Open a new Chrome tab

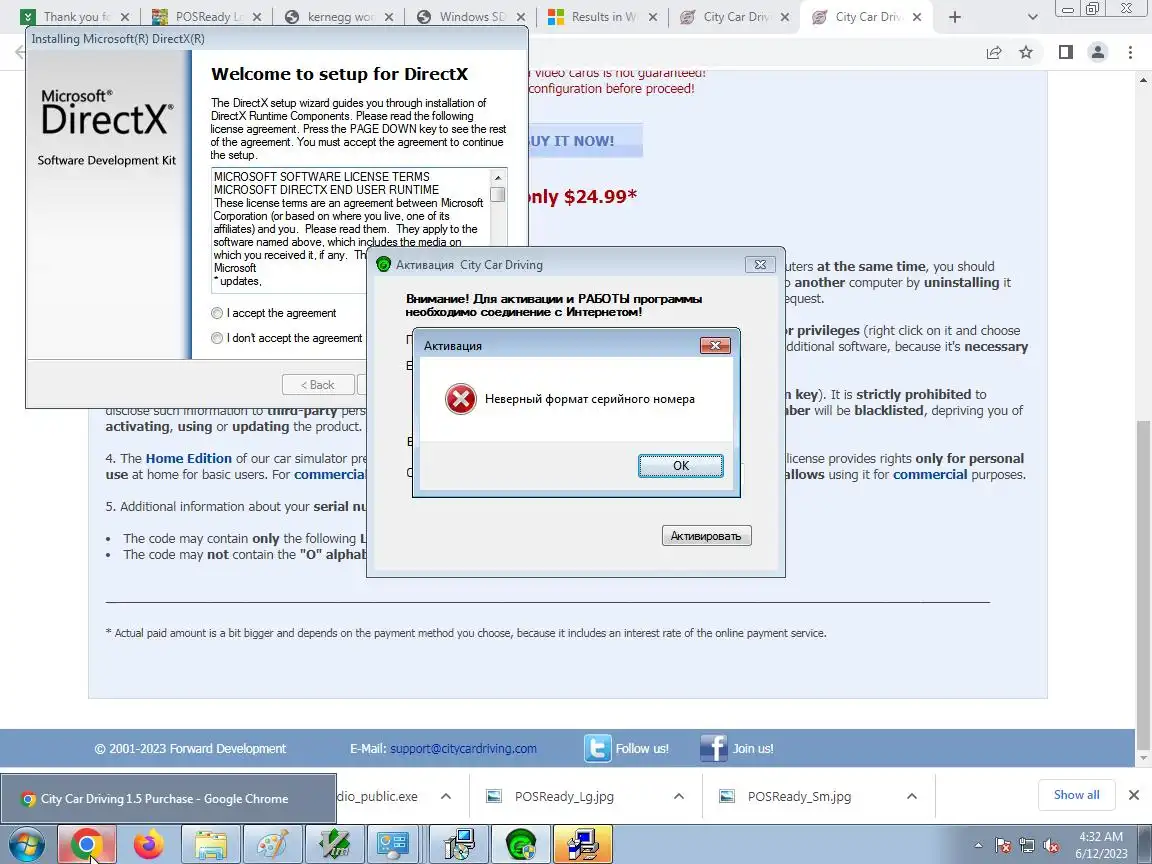(x=954, y=17)
